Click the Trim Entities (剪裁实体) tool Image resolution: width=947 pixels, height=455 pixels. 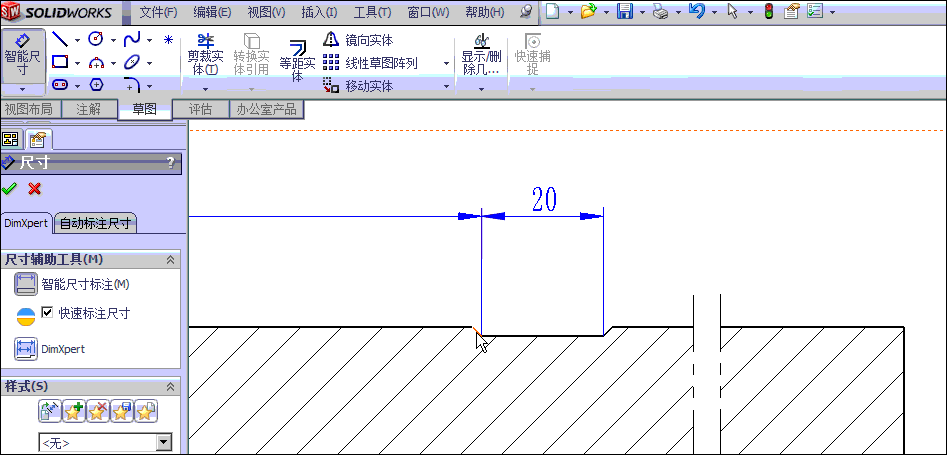pos(205,54)
